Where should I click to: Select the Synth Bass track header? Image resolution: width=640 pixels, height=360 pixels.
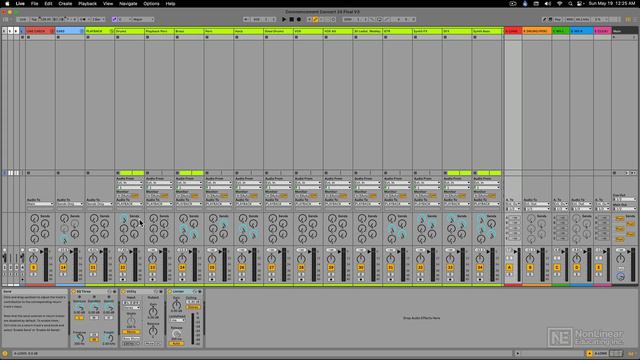coord(487,31)
